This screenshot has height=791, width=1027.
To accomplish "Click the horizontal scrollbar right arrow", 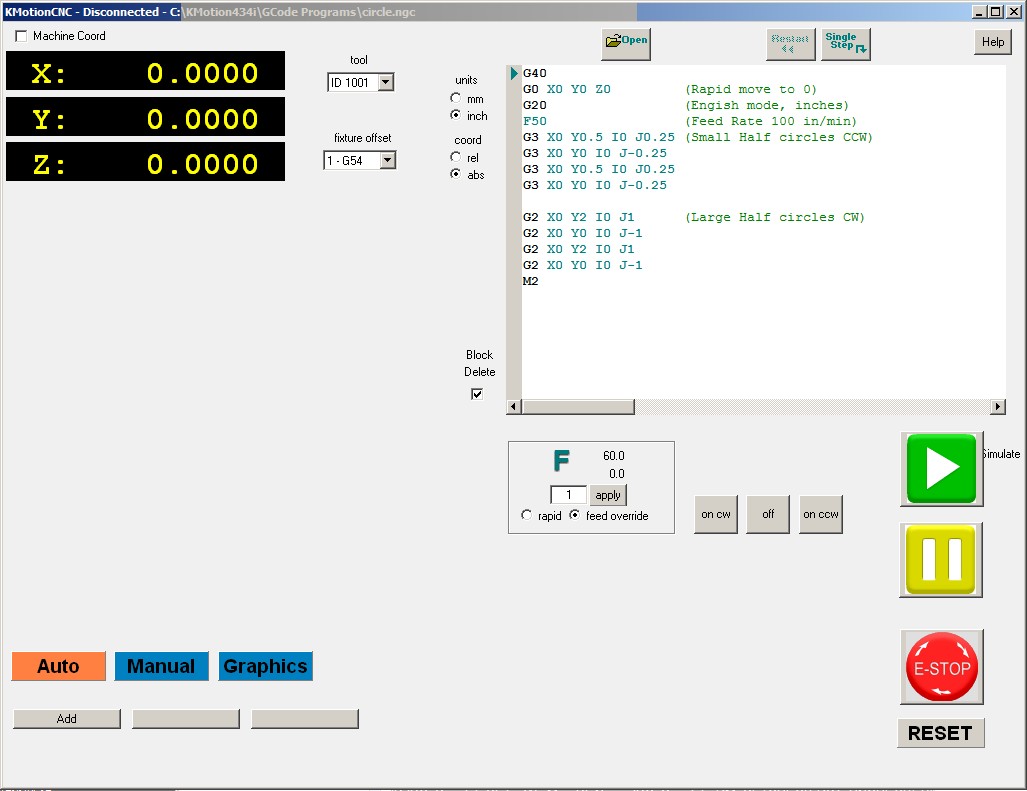I will 997,407.
